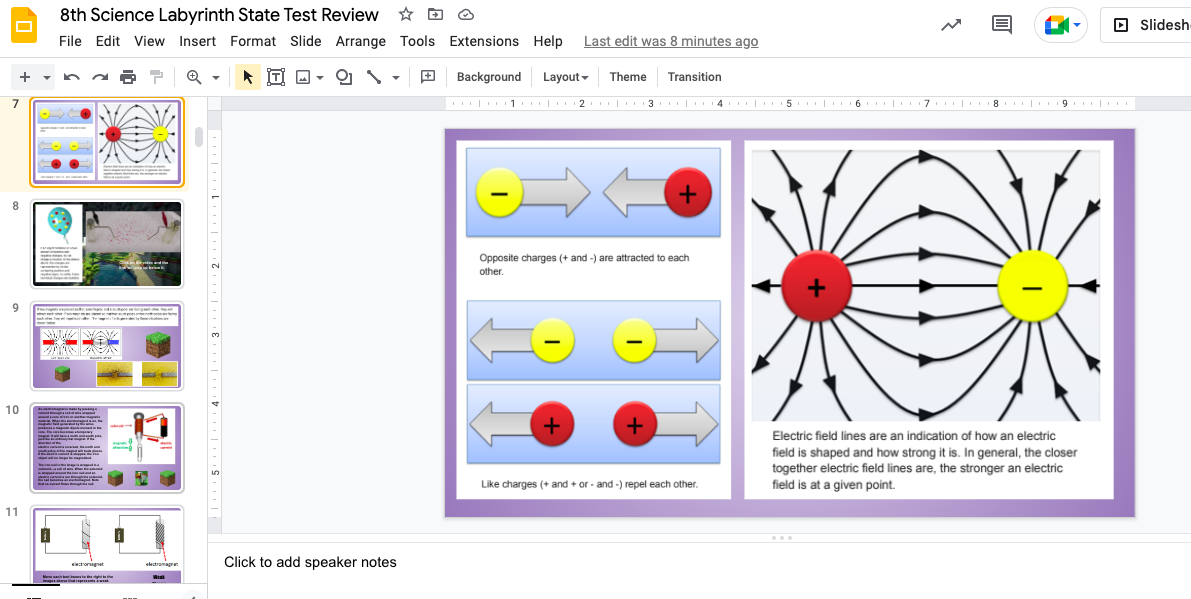Open the Arrange menu
Screen dimensions: 1191x599
[x=360, y=41]
